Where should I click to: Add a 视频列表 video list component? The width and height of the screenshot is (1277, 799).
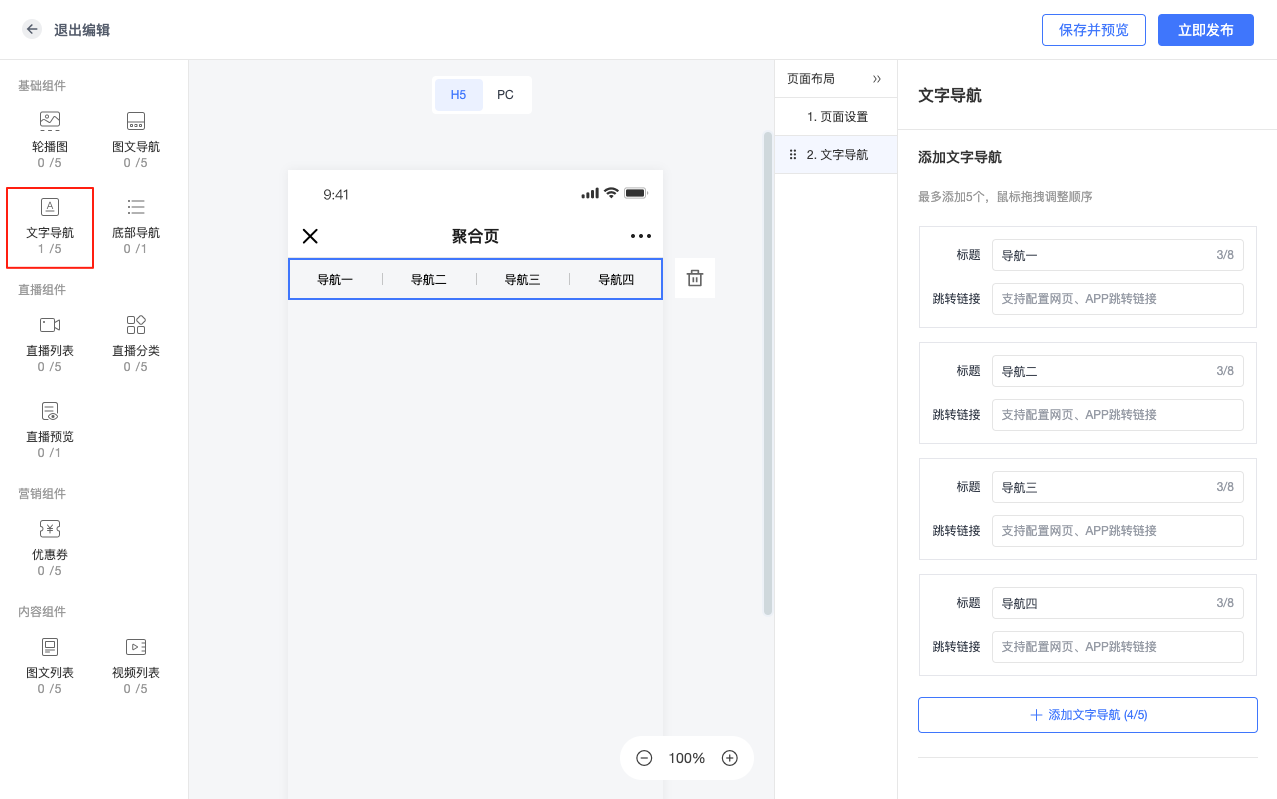click(136, 665)
